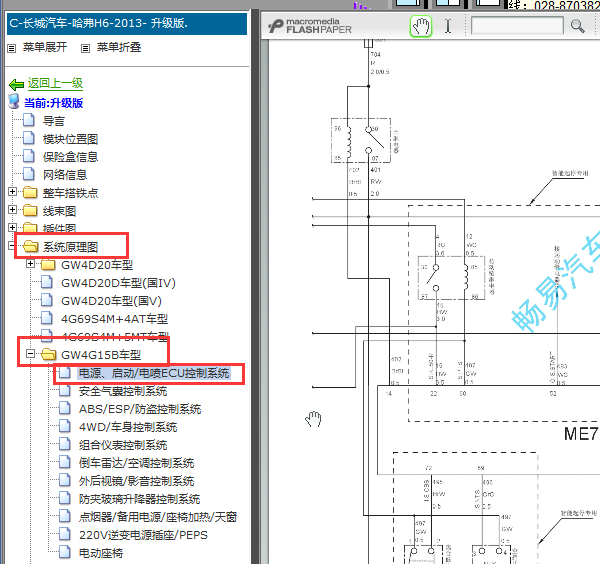Click the Macromedia FlashPaper logo
Image resolution: width=600 pixels, height=564 pixels.
309,26
